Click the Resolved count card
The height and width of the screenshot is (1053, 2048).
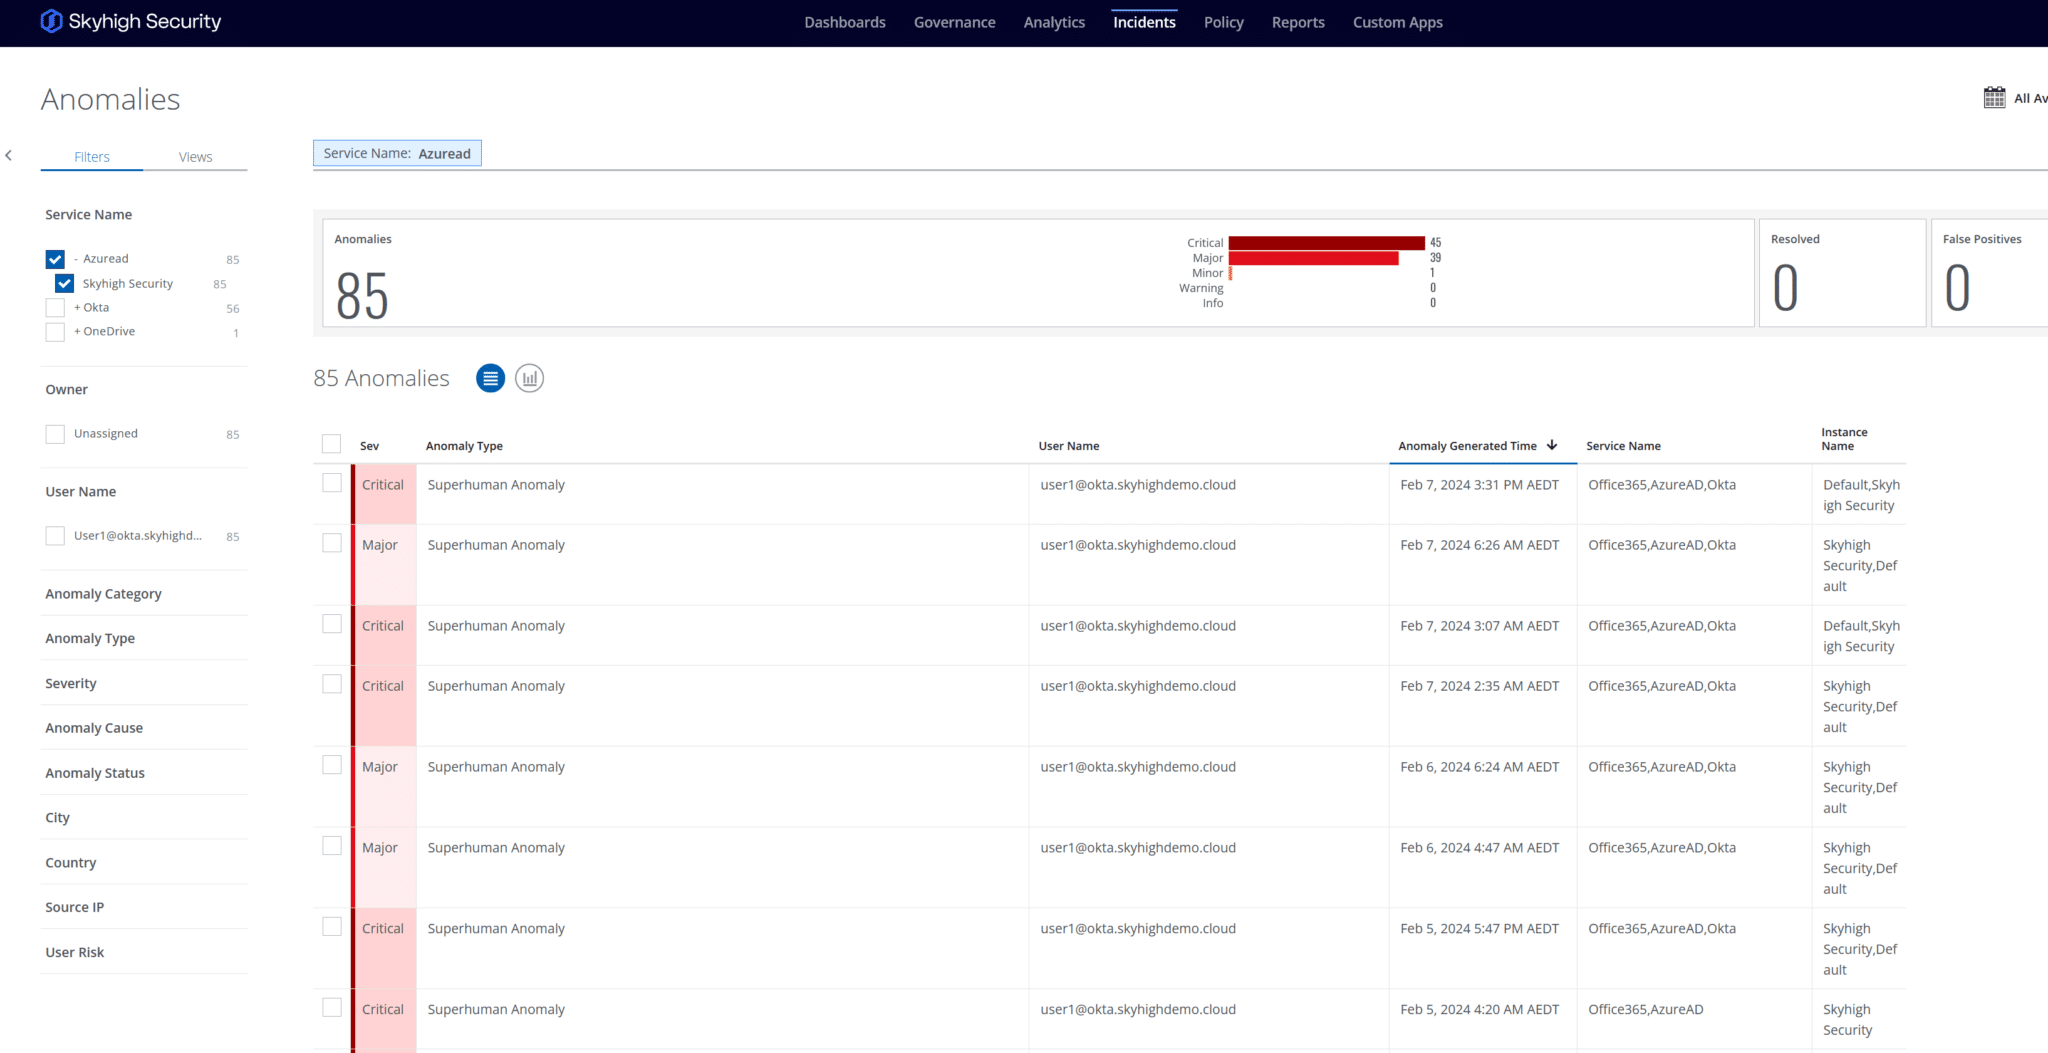coord(1841,273)
